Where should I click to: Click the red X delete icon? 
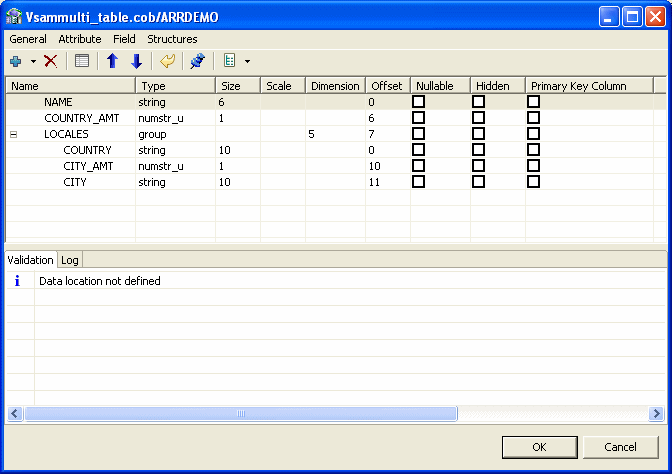pyautogui.click(x=51, y=61)
